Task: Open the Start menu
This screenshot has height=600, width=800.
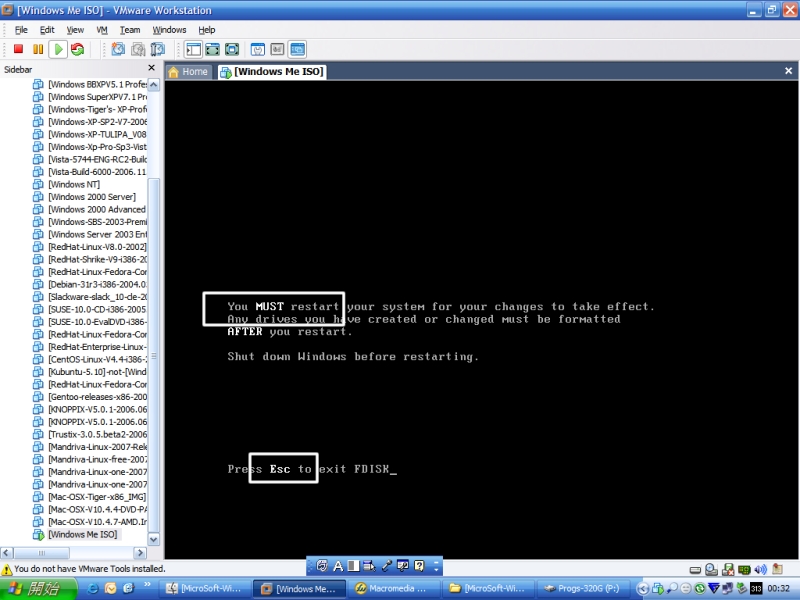Action: click(x=38, y=588)
